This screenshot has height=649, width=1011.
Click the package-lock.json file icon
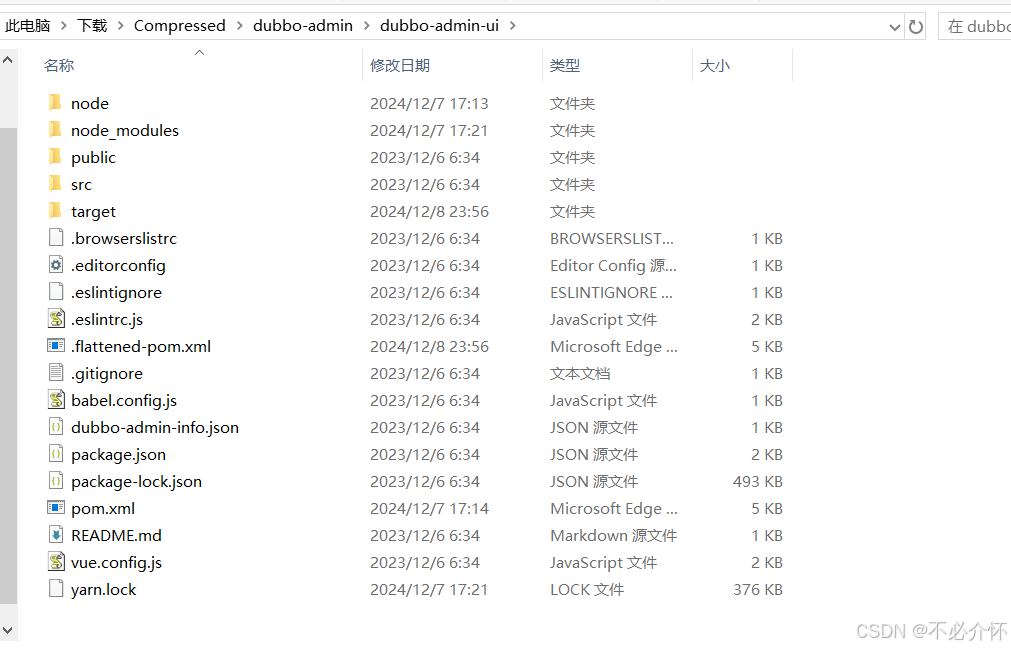(56, 481)
